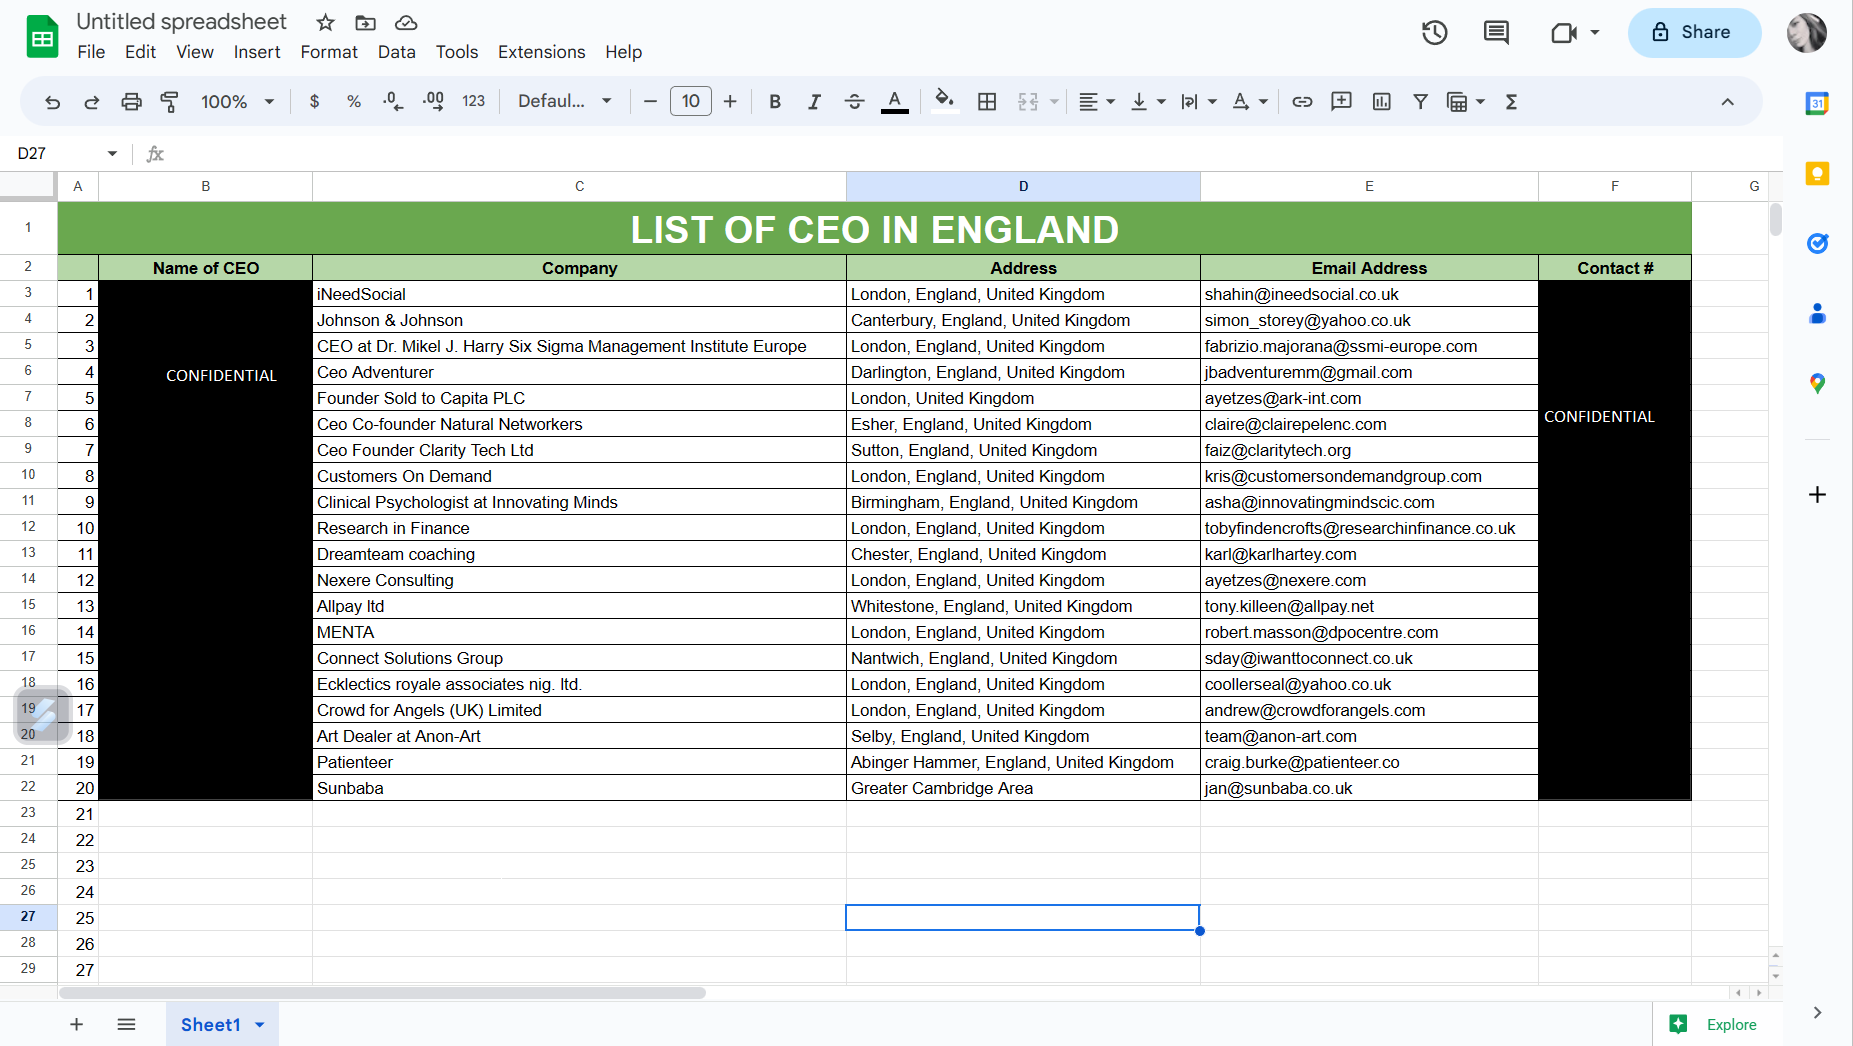1853x1046 pixels.
Task: Open more number formats (123)
Action: pos(473,102)
